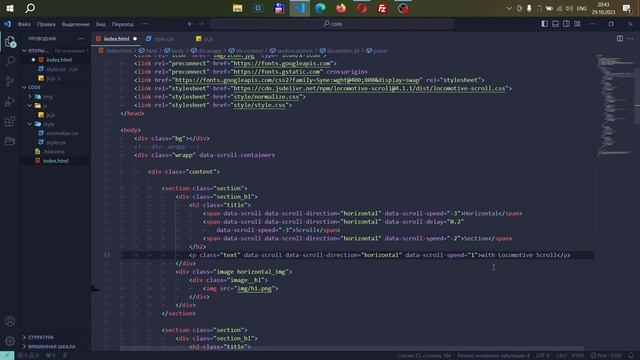Screen dimensions: 640x360
Task: Open the Customize Layout control
Action: click(x=577, y=24)
